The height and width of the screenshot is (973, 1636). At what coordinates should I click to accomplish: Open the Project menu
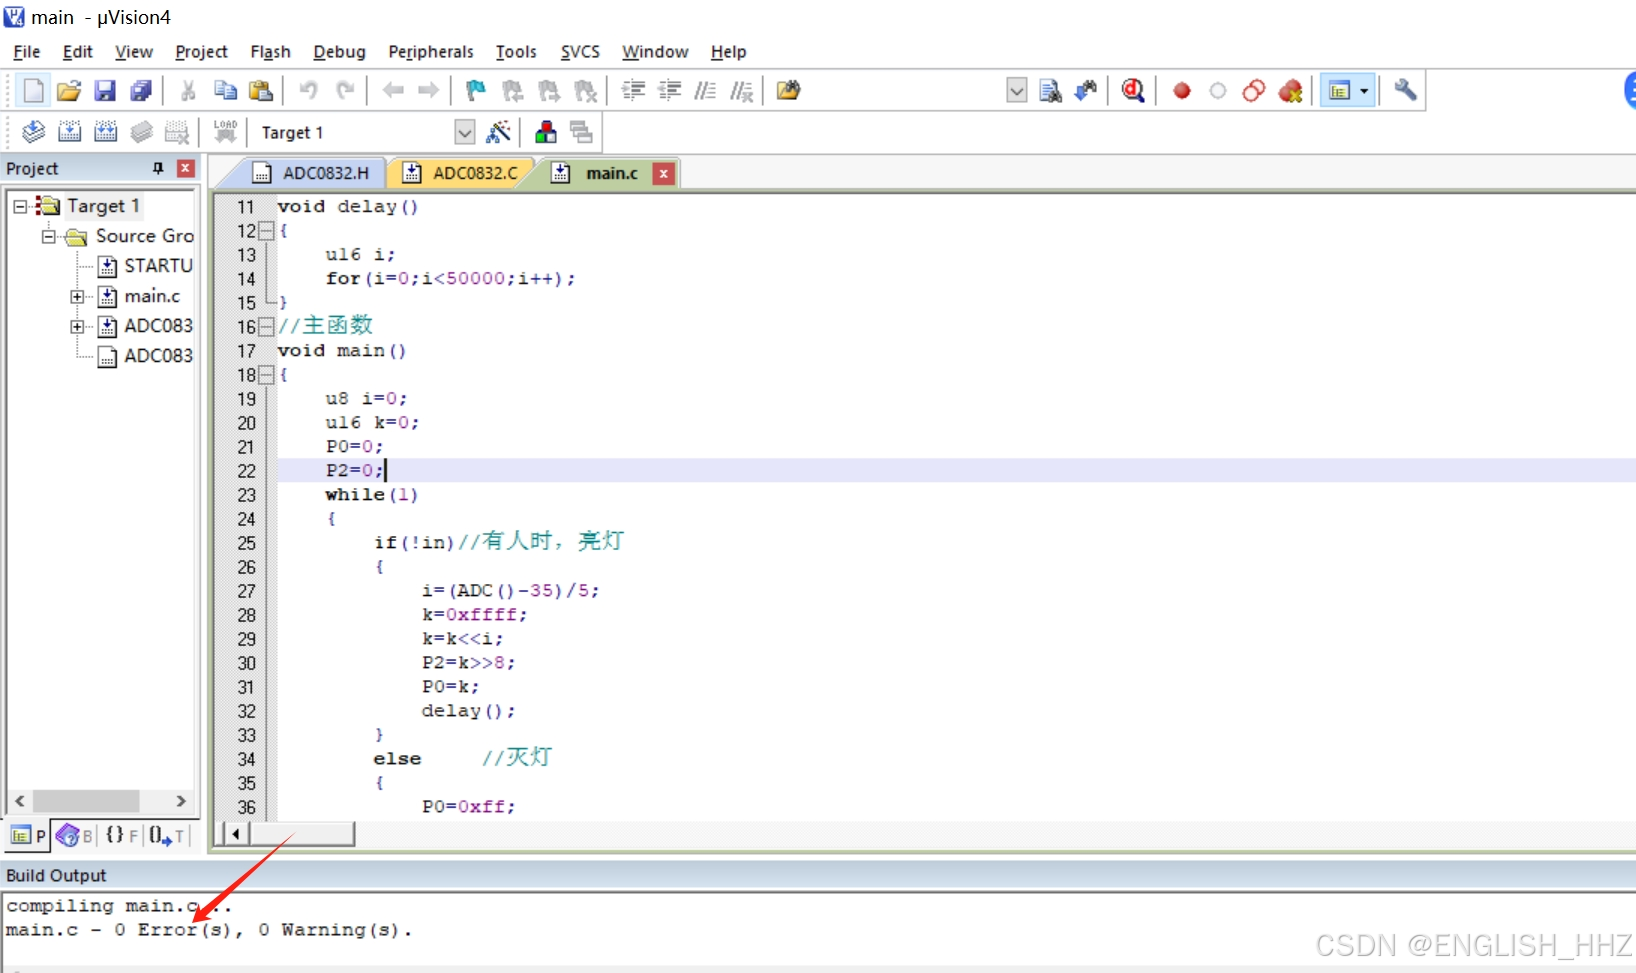click(201, 52)
